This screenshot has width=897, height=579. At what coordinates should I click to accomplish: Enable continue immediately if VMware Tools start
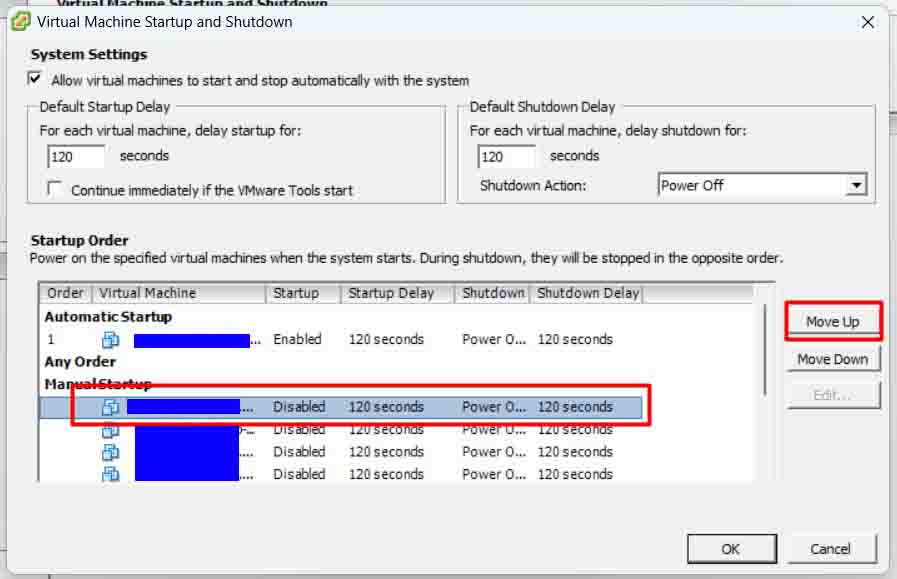tap(55, 189)
